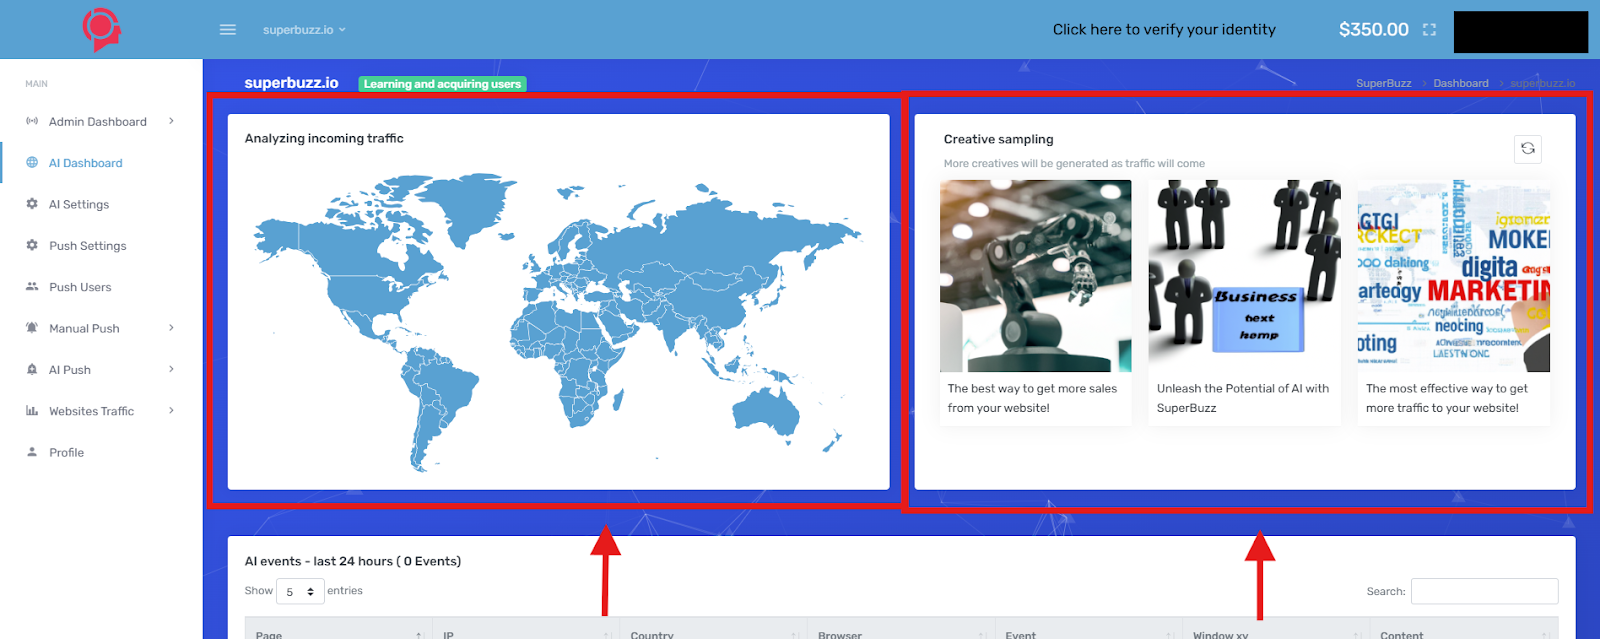Open Websites Traffic menu item

[x=91, y=411]
